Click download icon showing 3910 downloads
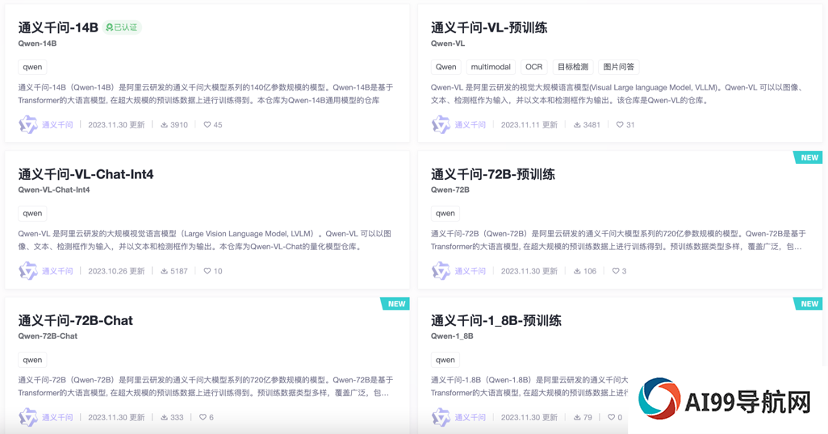 tap(164, 125)
